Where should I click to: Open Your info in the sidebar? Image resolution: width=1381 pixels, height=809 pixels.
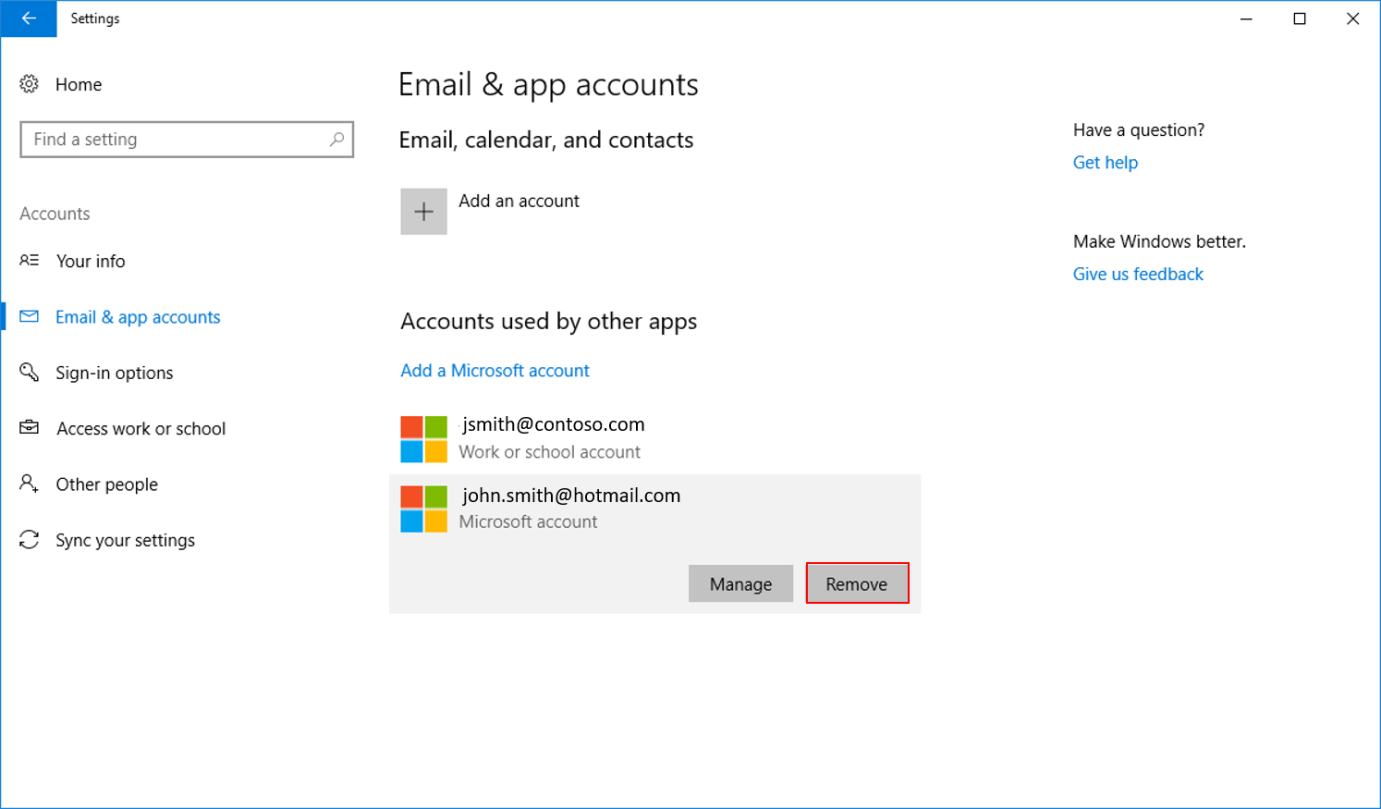pos(91,261)
